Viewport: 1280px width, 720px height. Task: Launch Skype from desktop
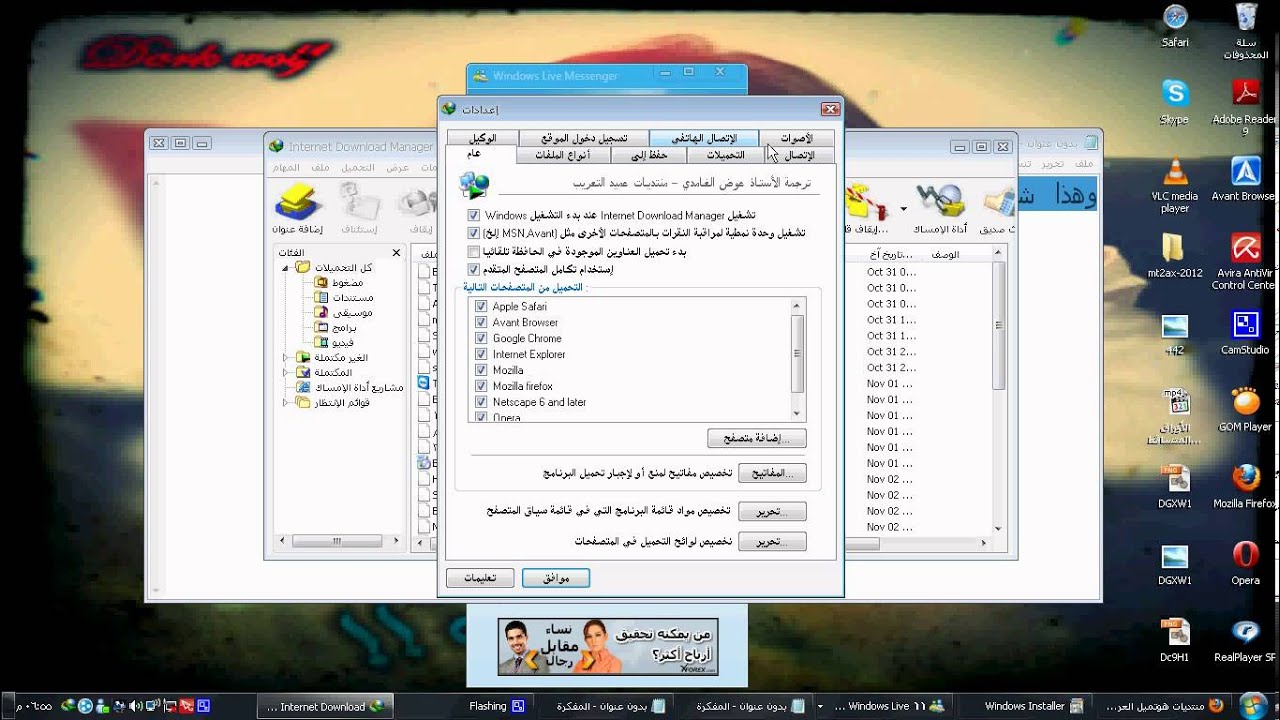pos(1174,102)
